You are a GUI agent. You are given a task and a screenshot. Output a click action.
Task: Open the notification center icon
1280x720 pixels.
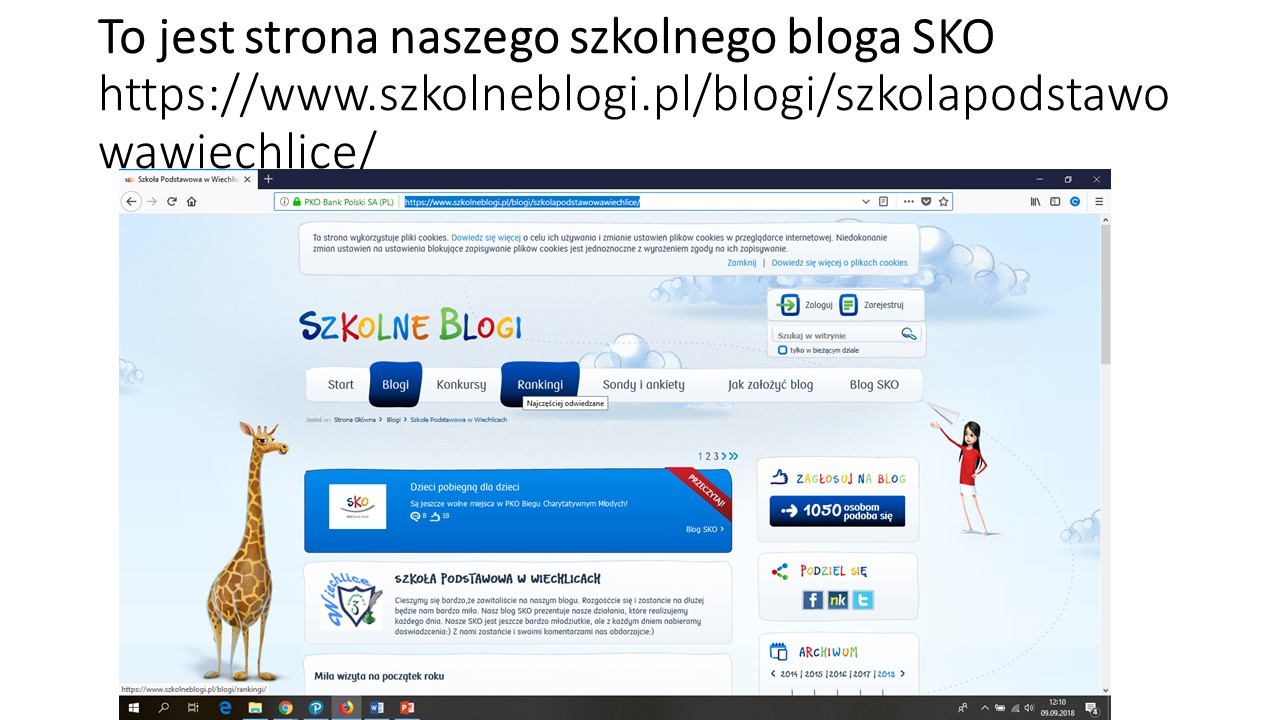pyautogui.click(x=1091, y=708)
